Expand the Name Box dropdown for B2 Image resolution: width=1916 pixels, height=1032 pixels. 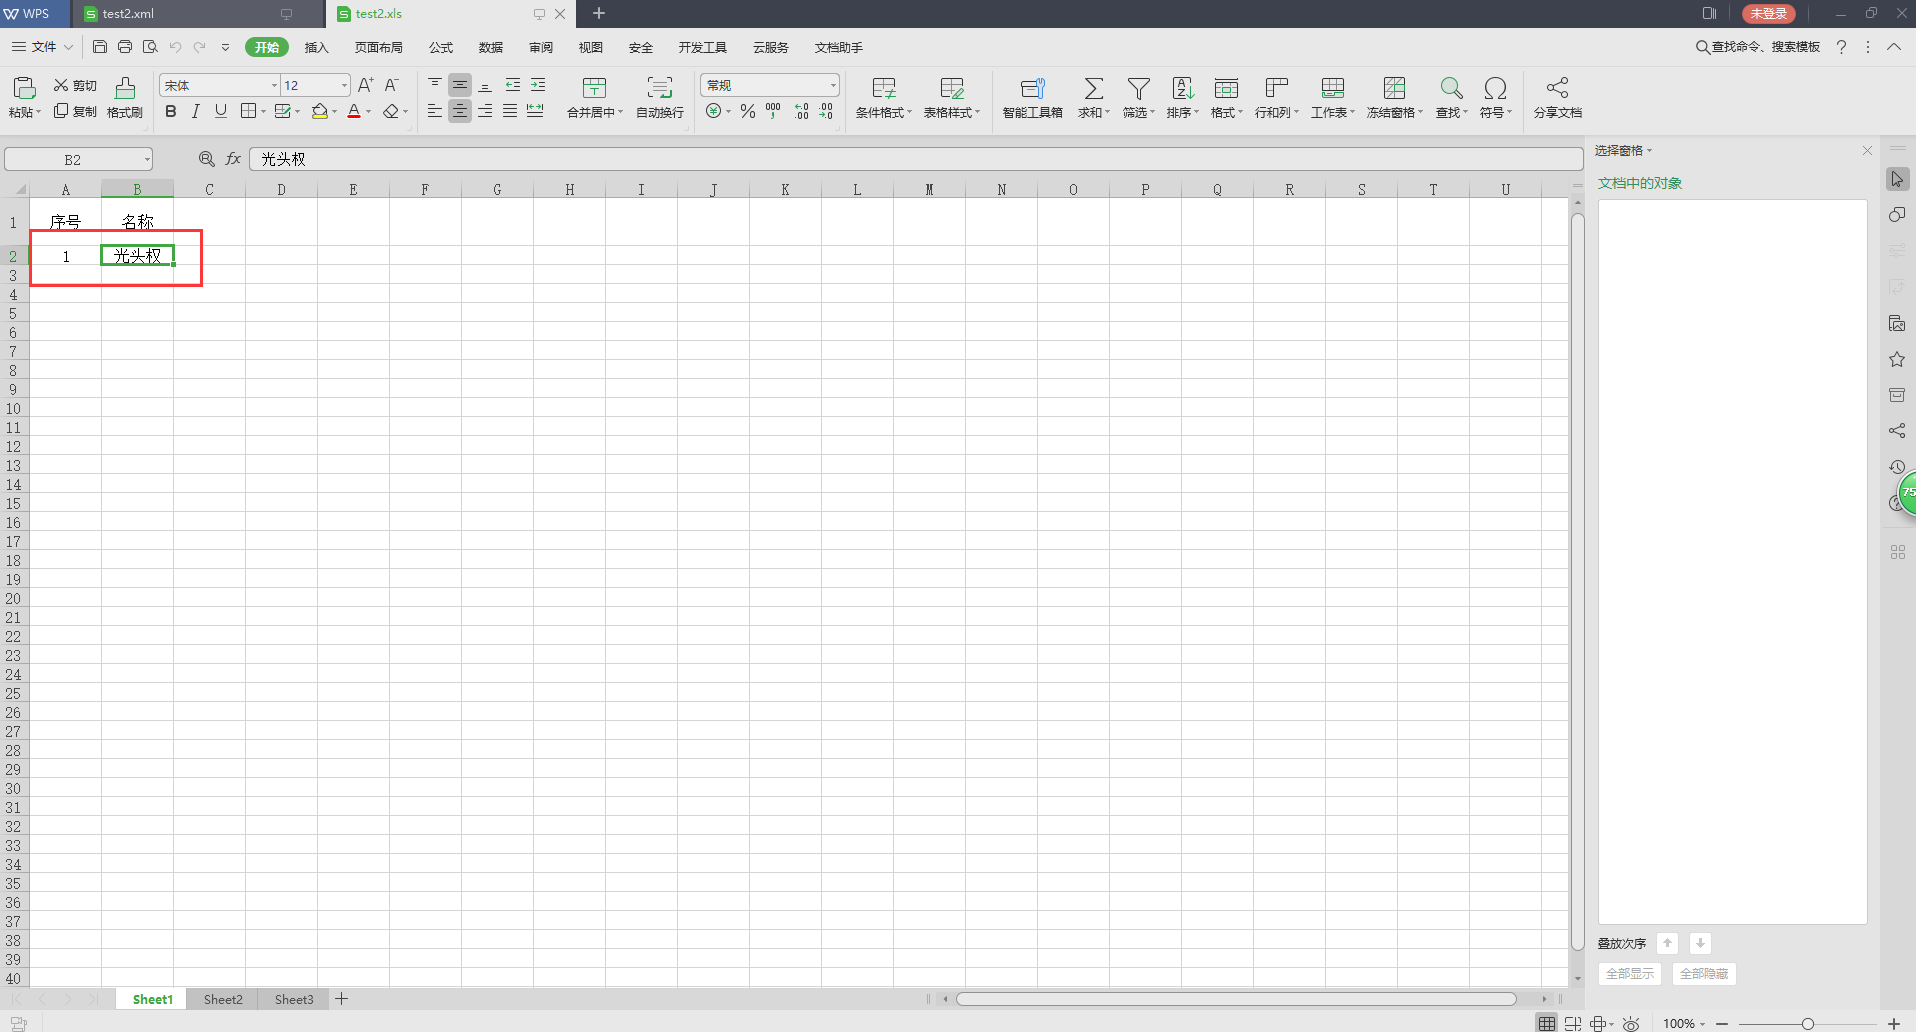point(147,159)
